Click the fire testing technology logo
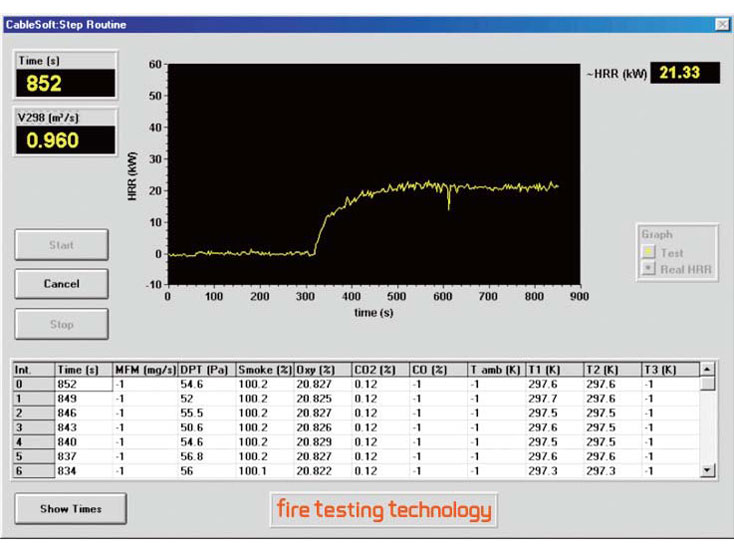 tap(384, 510)
